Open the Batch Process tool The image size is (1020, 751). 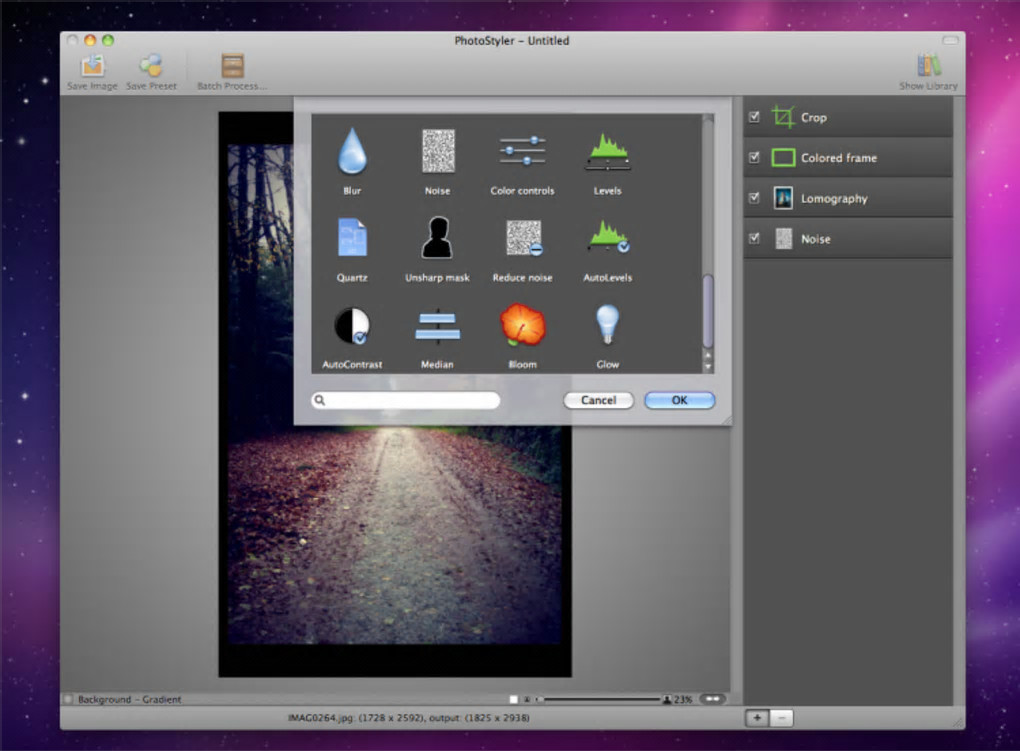coord(232,67)
